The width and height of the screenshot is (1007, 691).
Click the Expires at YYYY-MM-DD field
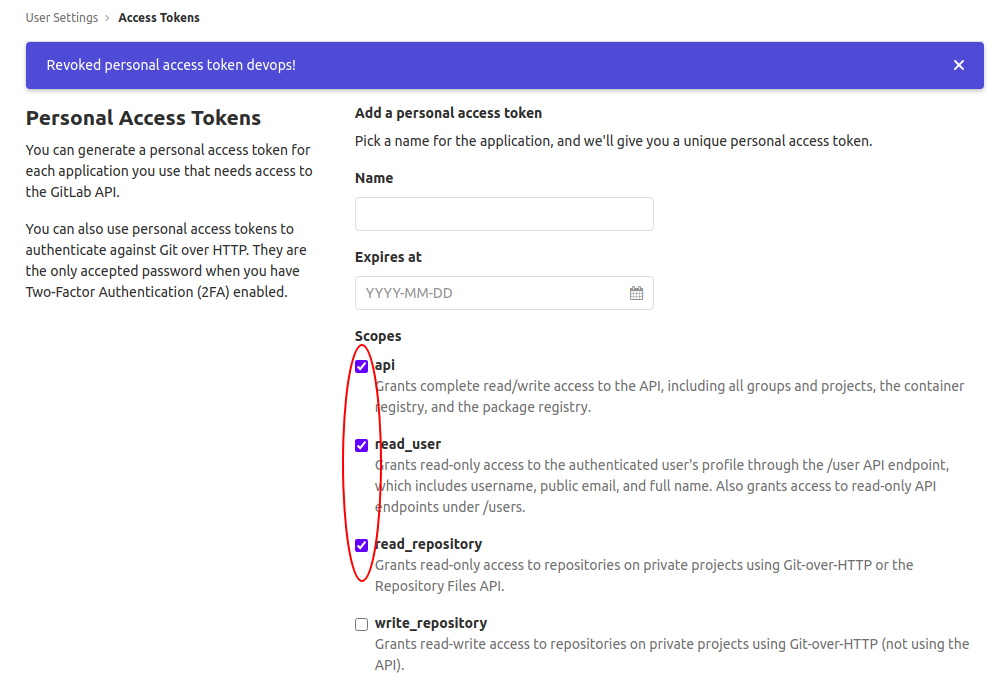[x=504, y=293]
